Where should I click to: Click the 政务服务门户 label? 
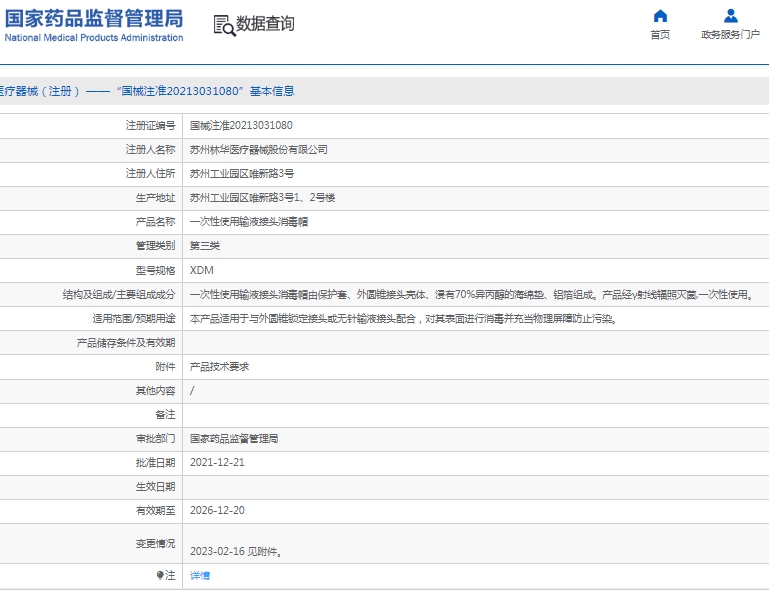730,35
